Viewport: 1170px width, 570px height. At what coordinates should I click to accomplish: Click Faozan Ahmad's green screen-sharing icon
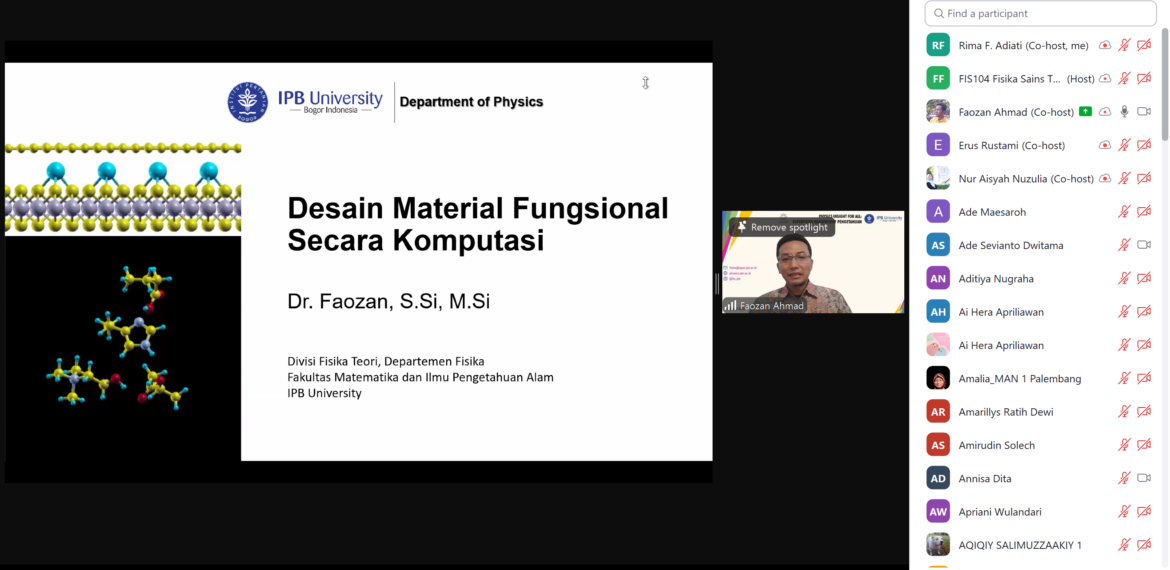[x=1104, y=112]
